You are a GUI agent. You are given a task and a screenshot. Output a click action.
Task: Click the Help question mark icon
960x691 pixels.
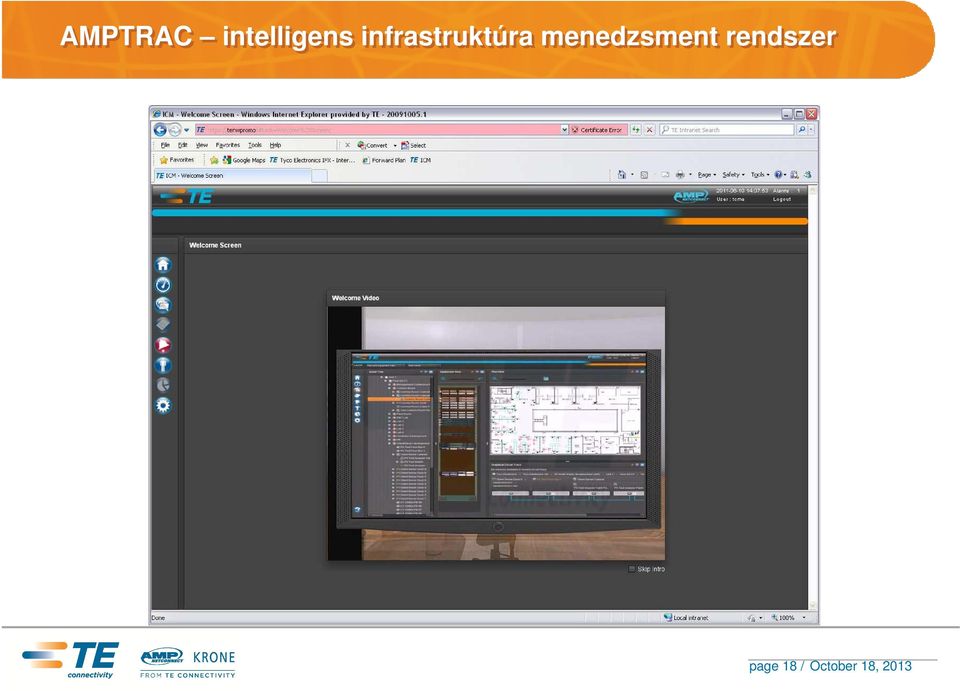pyautogui.click(x=778, y=174)
